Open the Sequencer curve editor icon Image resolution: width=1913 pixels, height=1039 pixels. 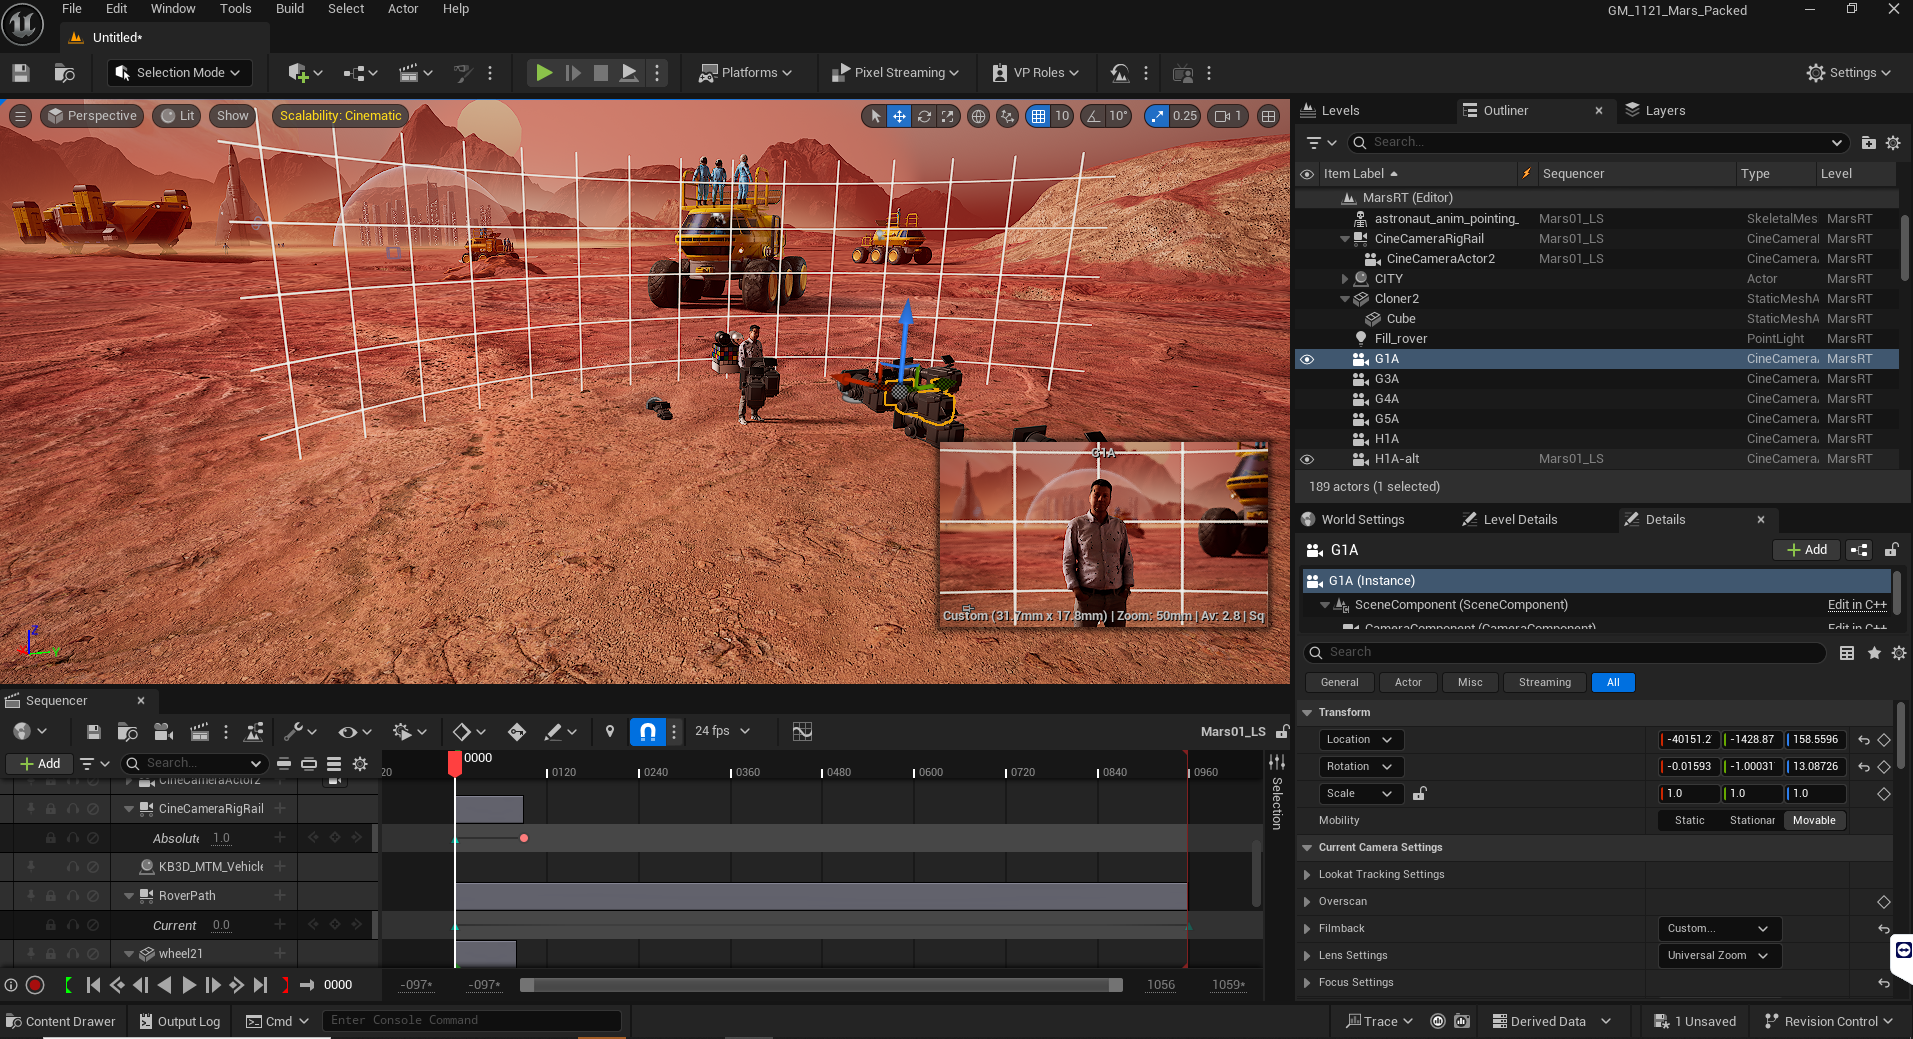(x=802, y=732)
